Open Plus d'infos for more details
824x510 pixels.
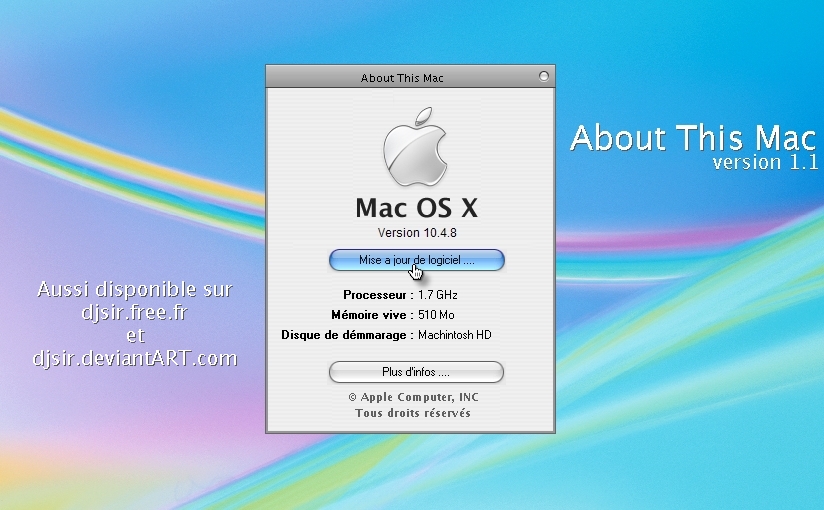[416, 372]
